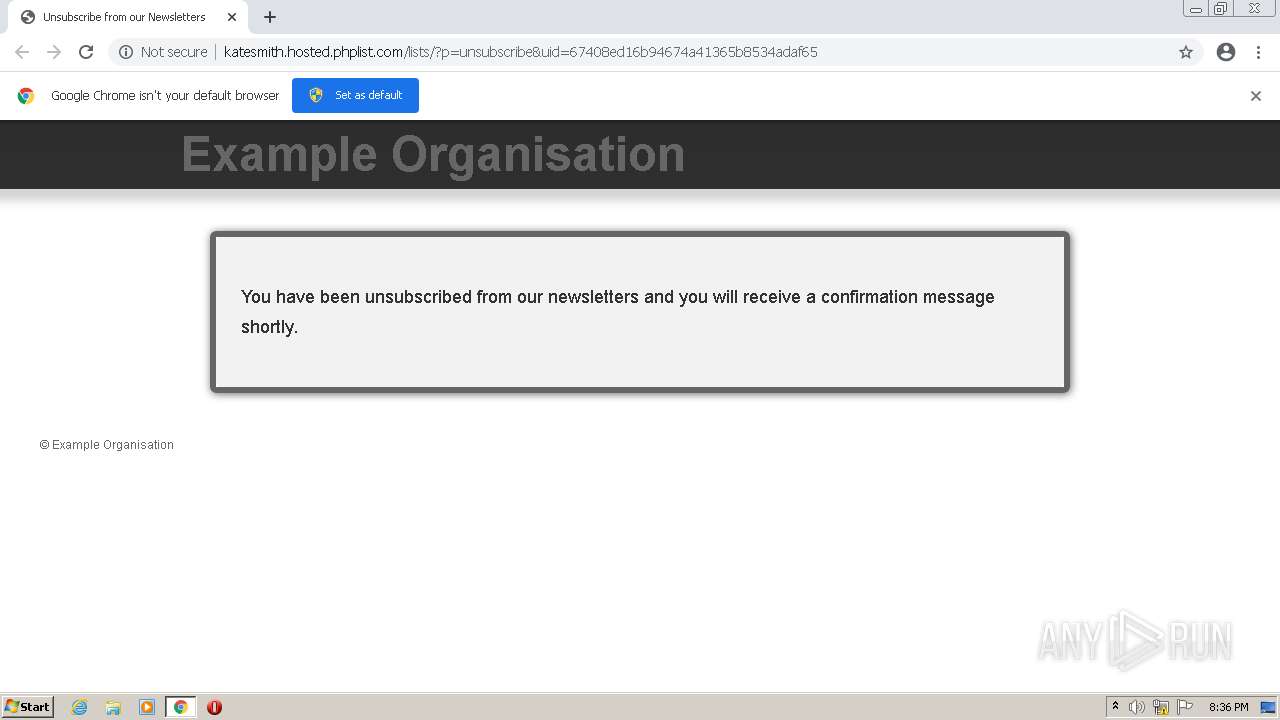Go forward with the browser forward arrow
Screen dimensions: 1280x720
tap(54, 52)
